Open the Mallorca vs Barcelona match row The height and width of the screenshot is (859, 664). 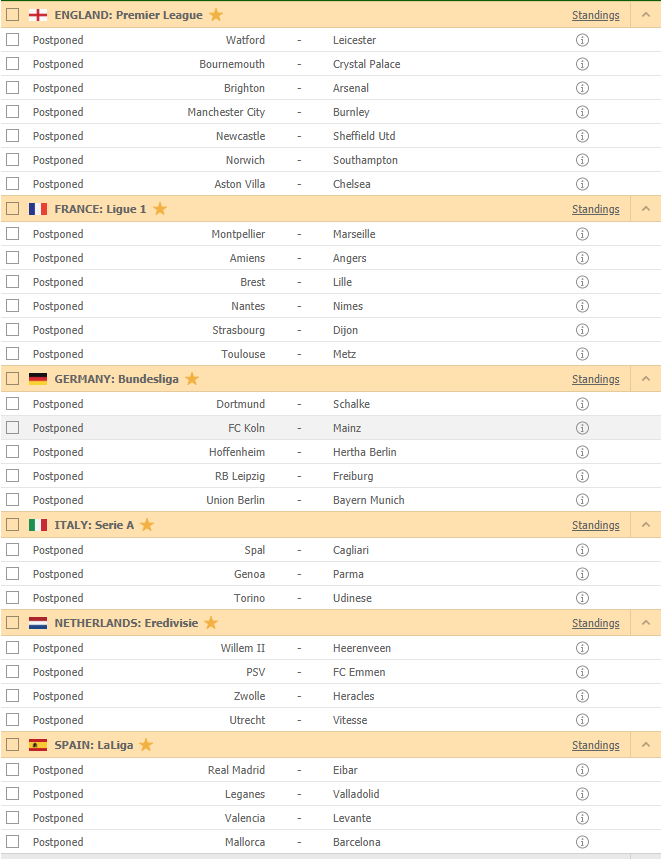pos(300,842)
